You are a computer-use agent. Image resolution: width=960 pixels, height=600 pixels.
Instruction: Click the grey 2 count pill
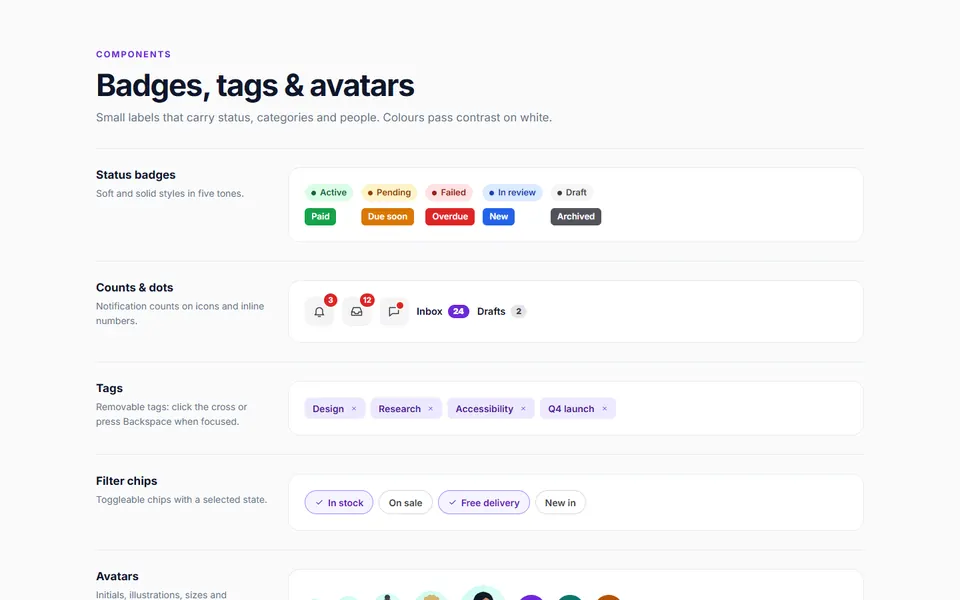519,312
